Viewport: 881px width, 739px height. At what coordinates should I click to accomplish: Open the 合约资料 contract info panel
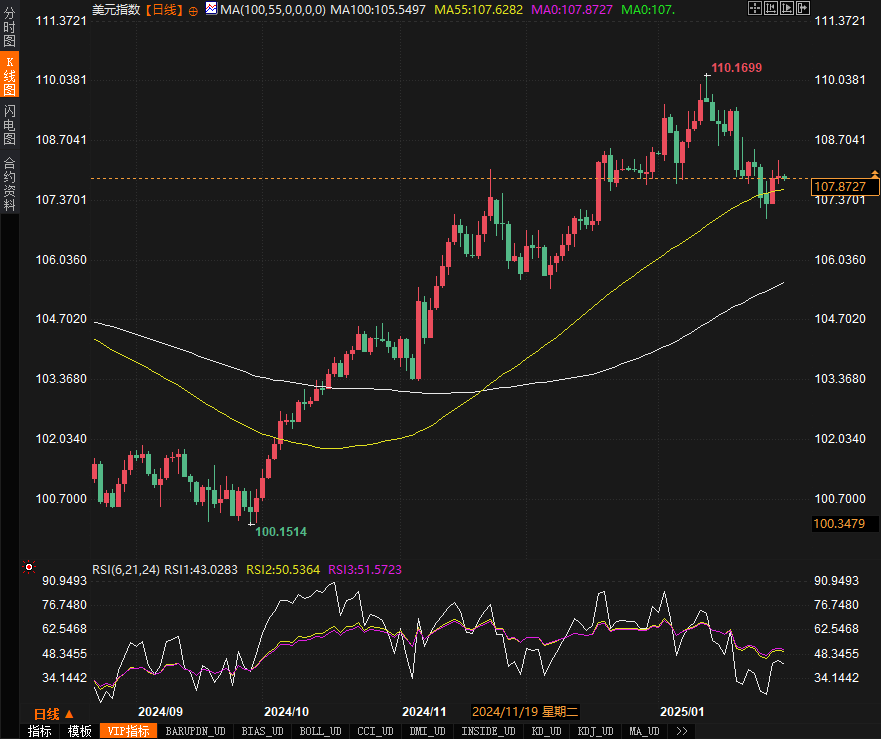point(9,183)
